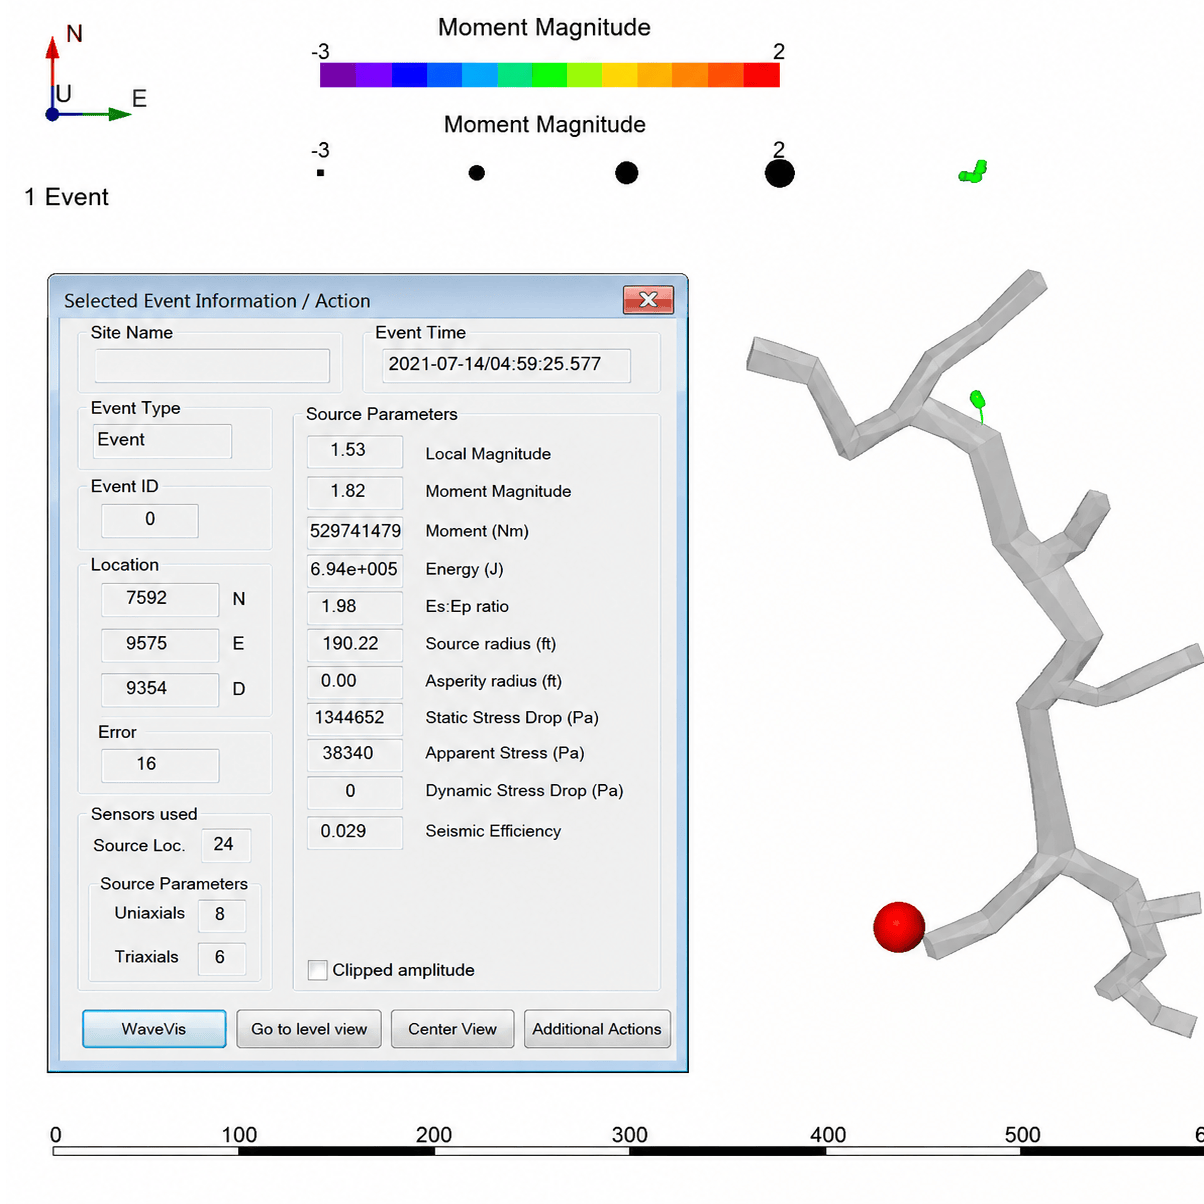Click the red end of color scale

(x=762, y=75)
